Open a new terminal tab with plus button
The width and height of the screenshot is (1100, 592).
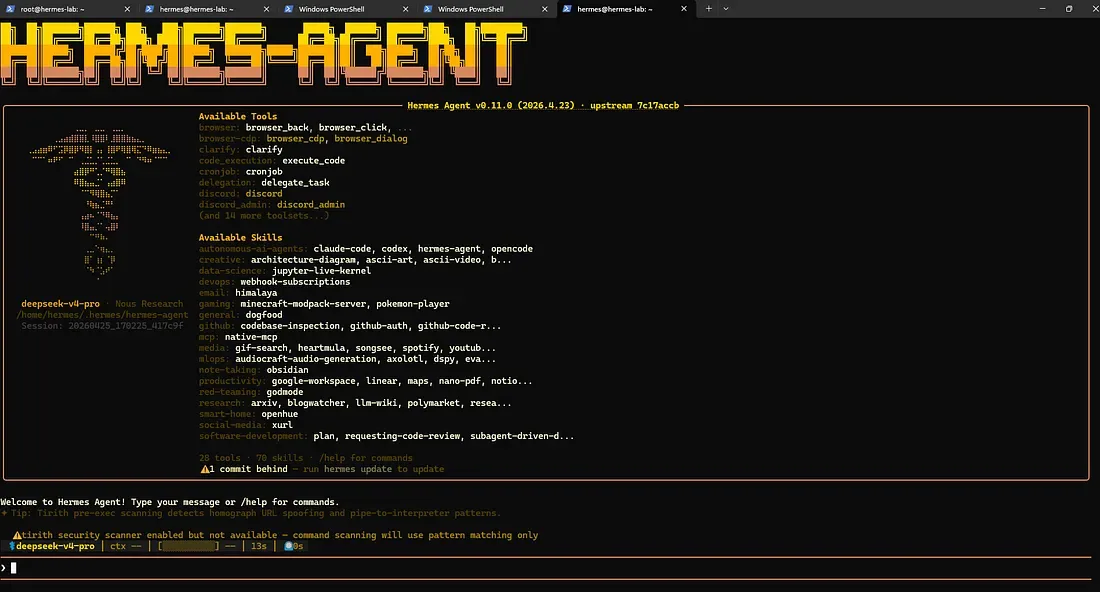click(x=709, y=9)
